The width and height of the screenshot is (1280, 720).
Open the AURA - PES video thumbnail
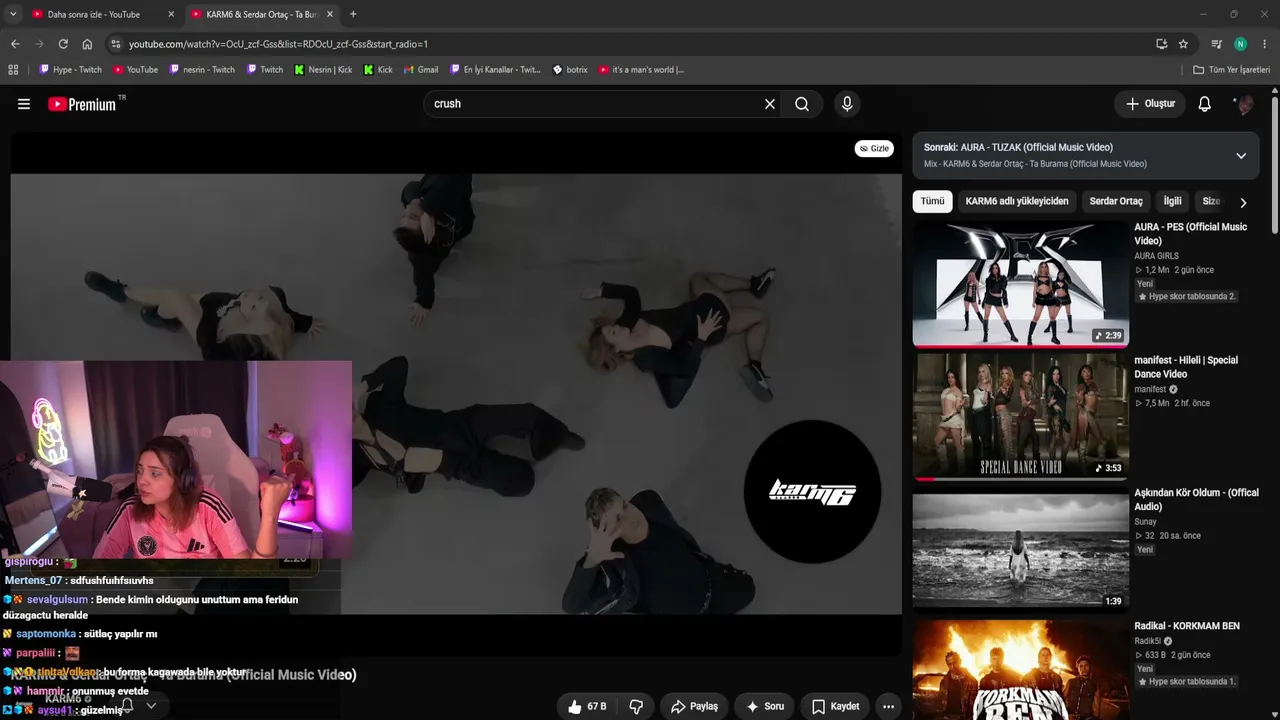[x=1020, y=283]
